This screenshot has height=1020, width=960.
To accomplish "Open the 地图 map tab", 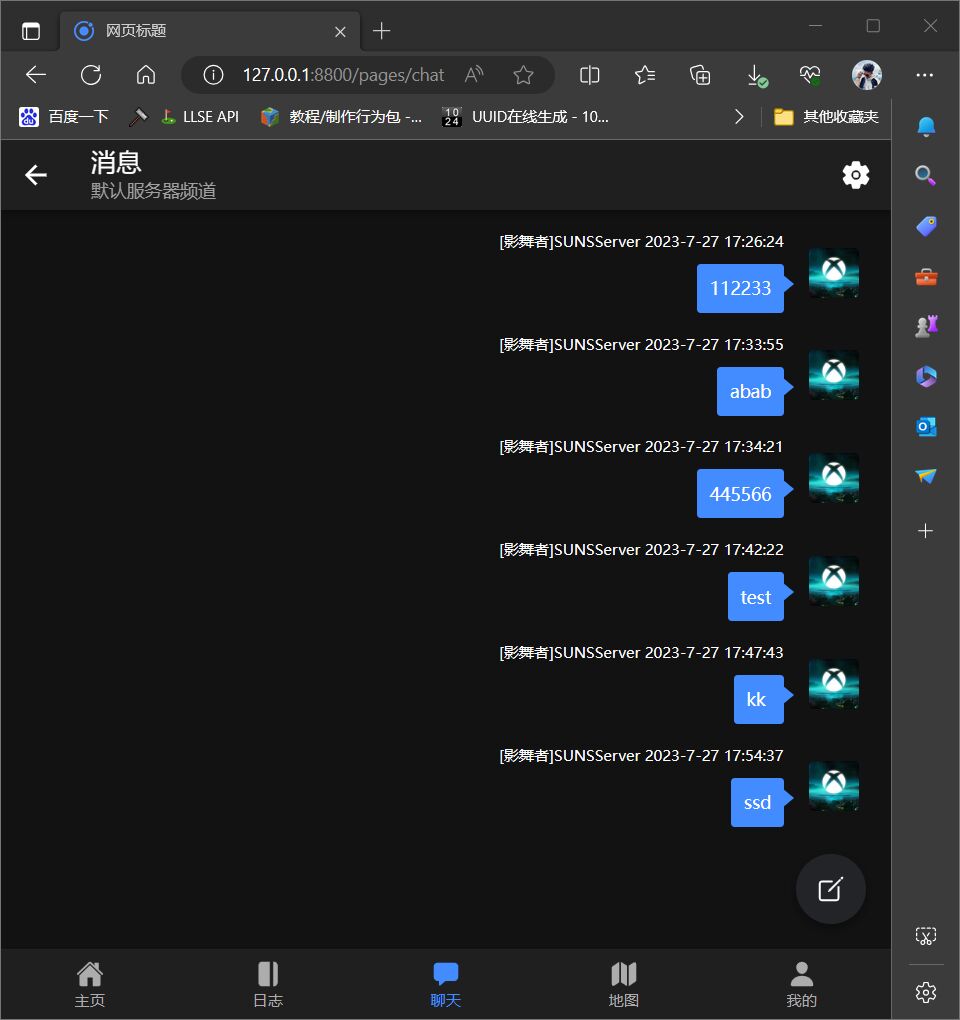I will (x=624, y=984).
